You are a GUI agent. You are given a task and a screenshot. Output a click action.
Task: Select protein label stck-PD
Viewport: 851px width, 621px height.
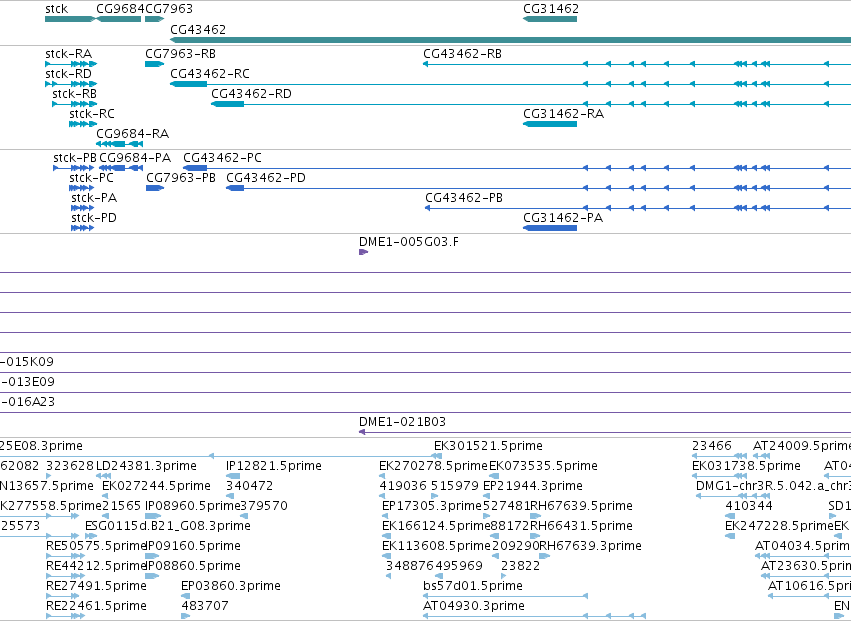tap(94, 218)
